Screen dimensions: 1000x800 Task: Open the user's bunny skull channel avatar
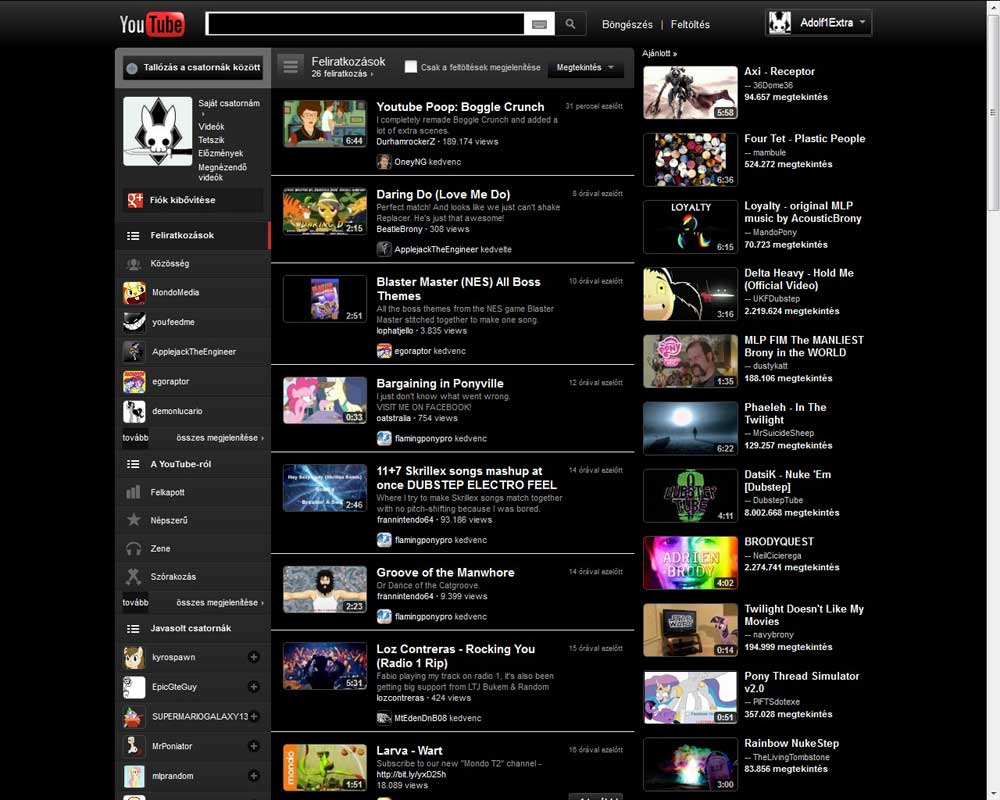pyautogui.click(x=158, y=131)
